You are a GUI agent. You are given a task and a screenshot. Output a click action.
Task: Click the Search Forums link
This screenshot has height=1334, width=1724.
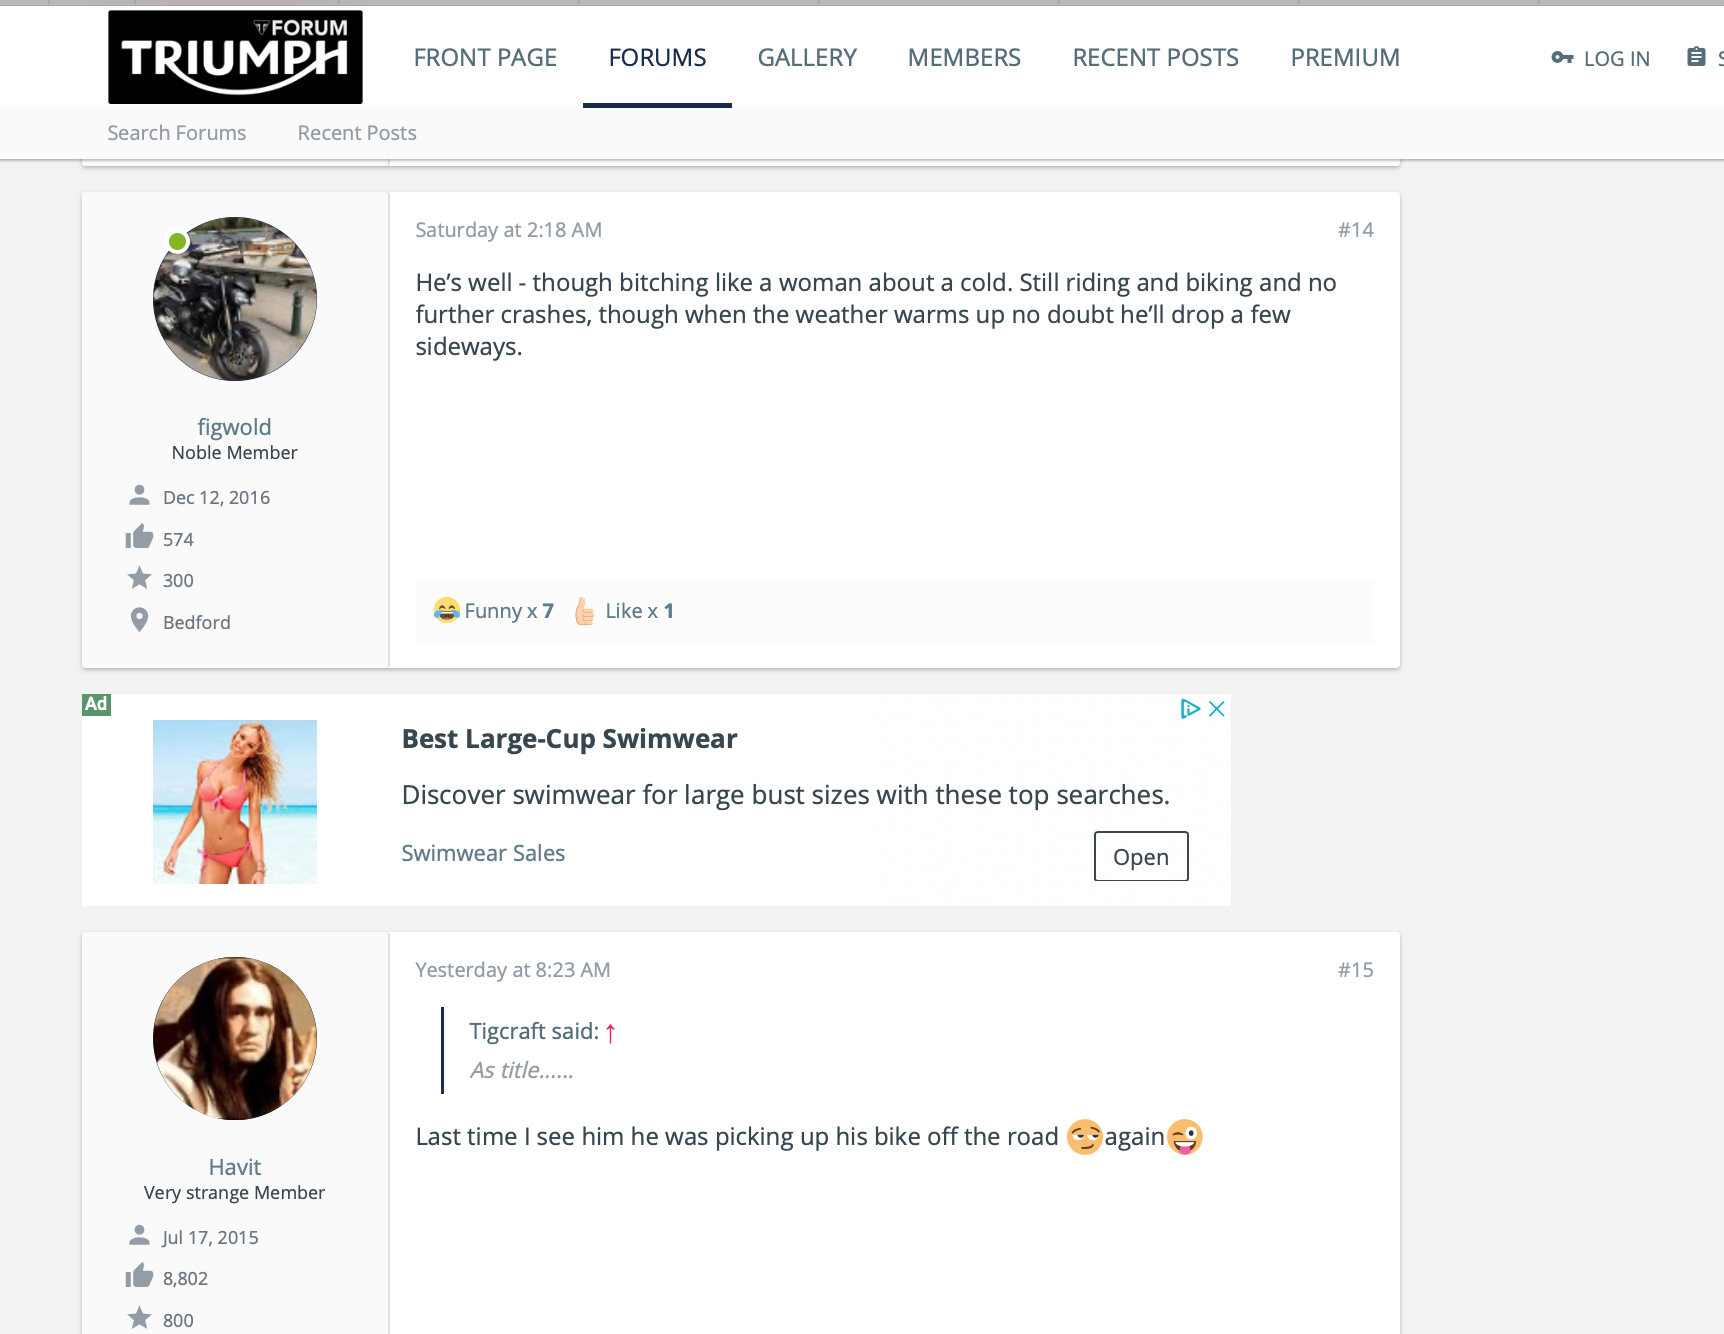[177, 133]
